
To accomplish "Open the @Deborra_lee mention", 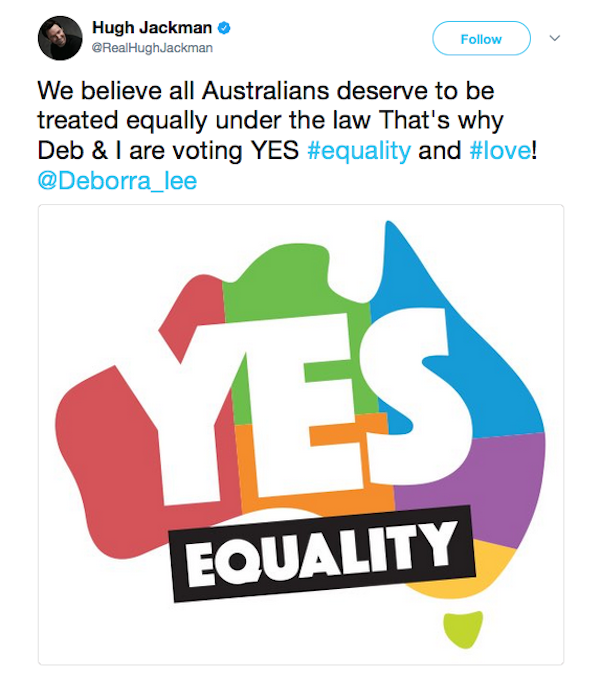I will [x=117, y=180].
